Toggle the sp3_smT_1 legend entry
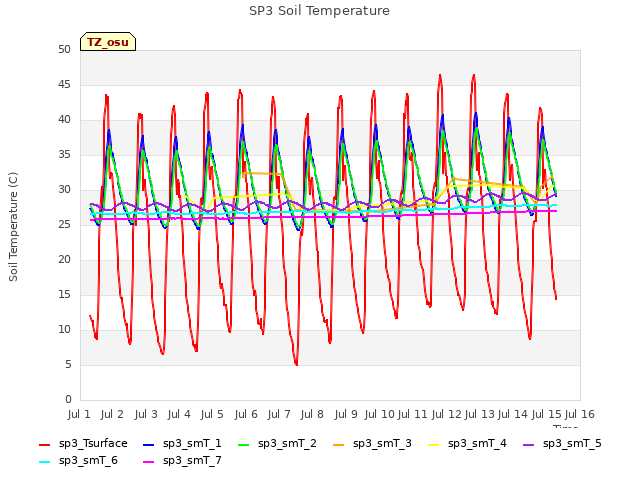 click(x=182, y=444)
